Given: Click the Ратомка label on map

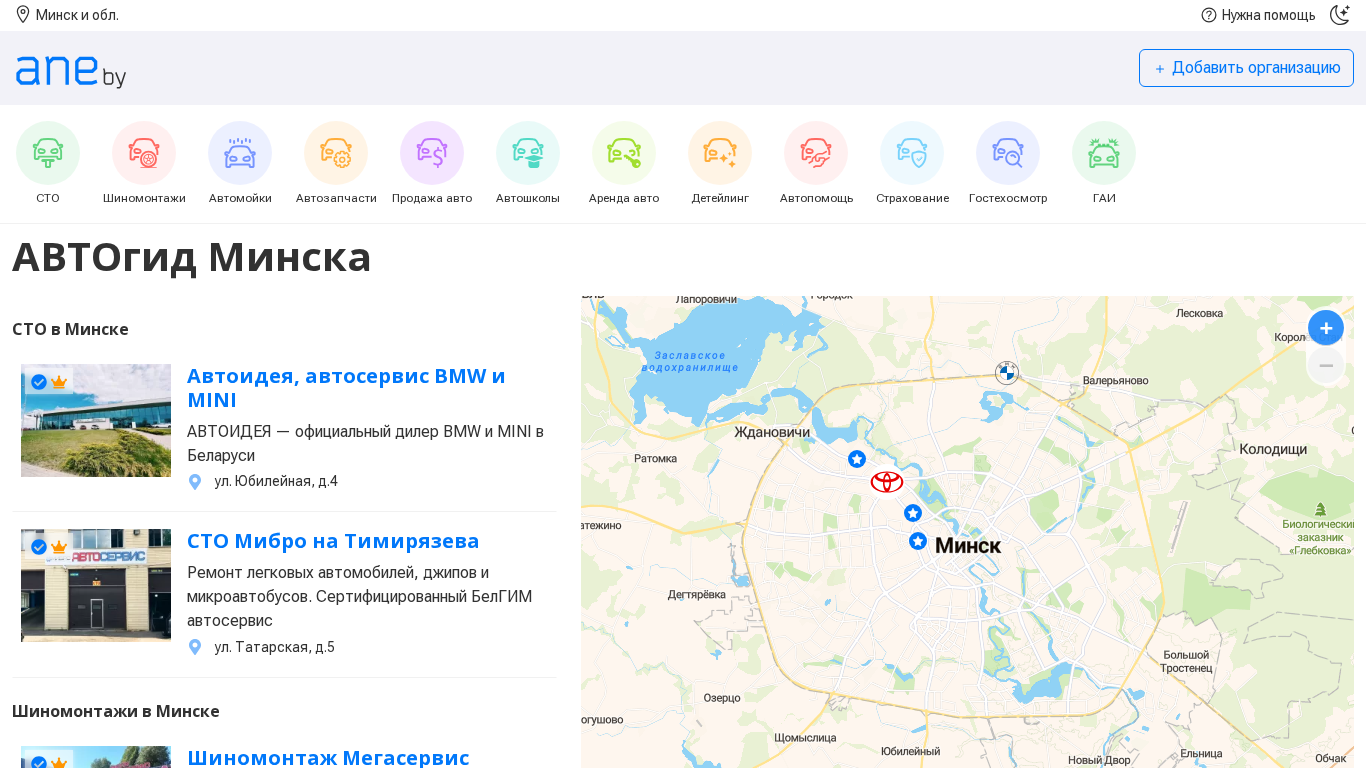Looking at the screenshot, I should coord(656,459).
